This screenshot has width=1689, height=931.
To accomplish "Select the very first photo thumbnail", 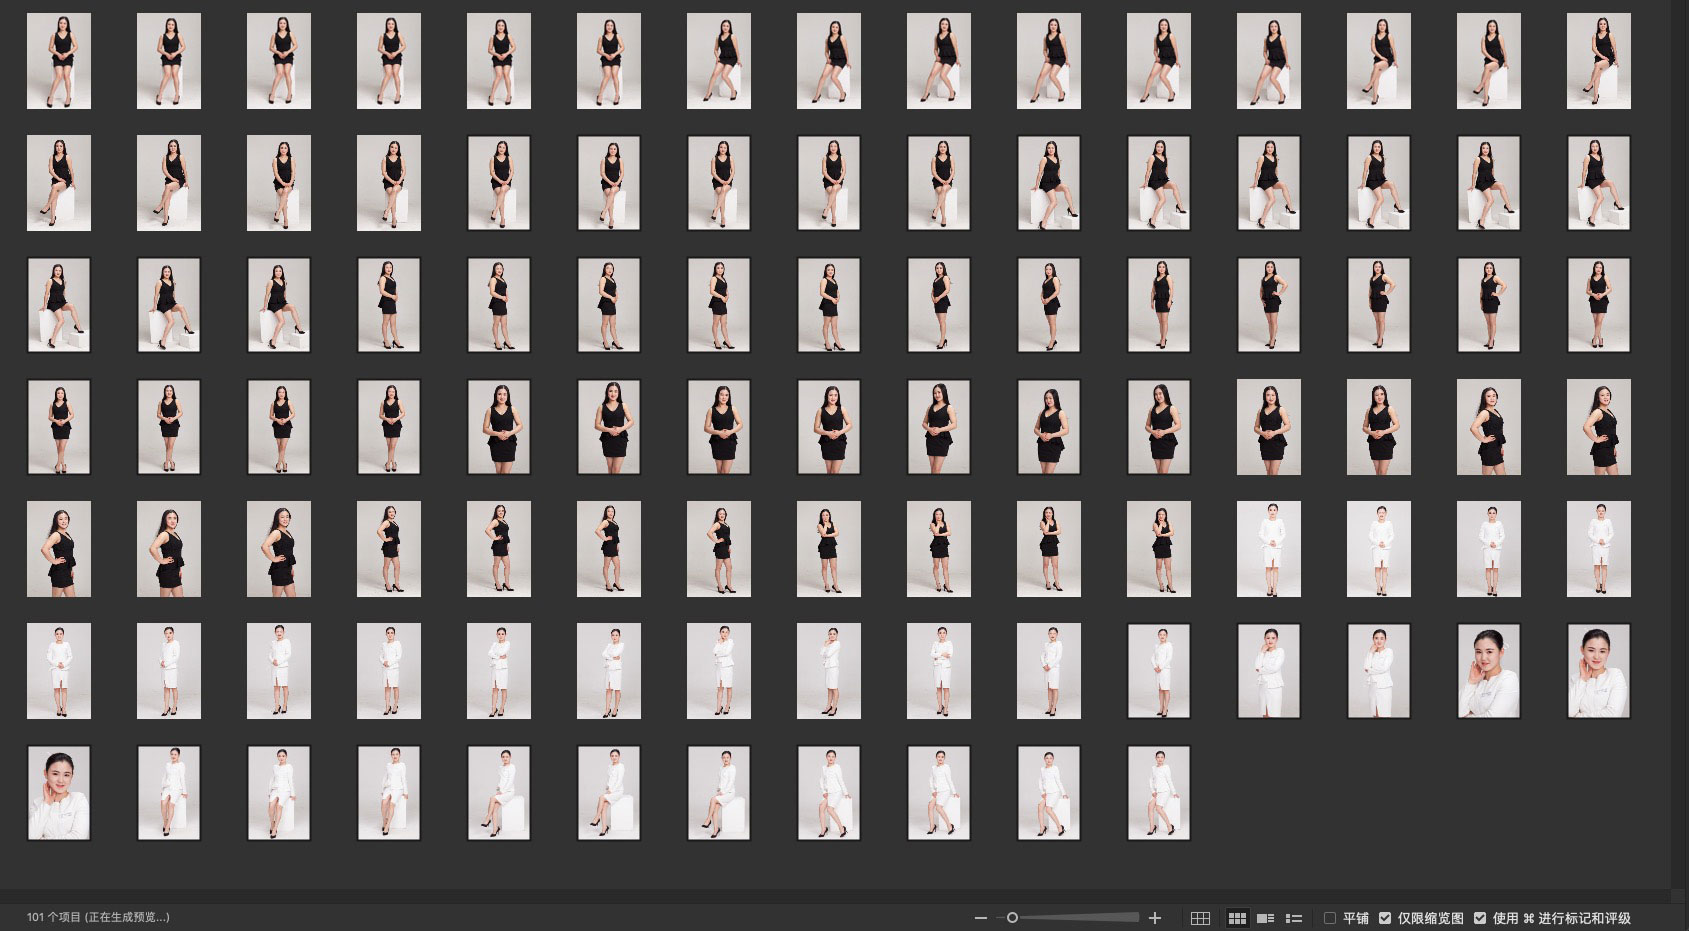I will 59,61.
